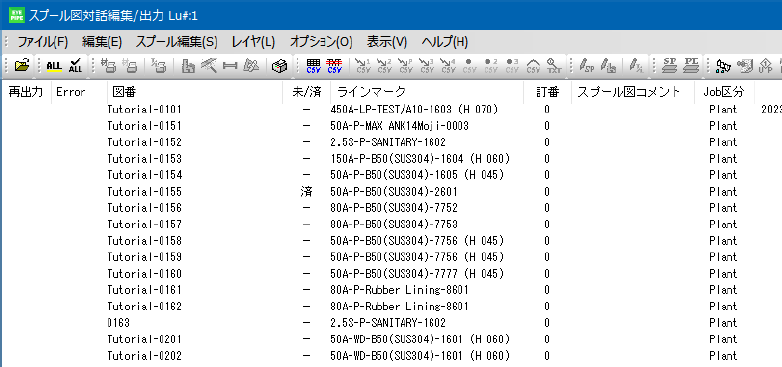782x367 pixels.
Task: Open the ヘルプ(H) menu
Action: 445,42
